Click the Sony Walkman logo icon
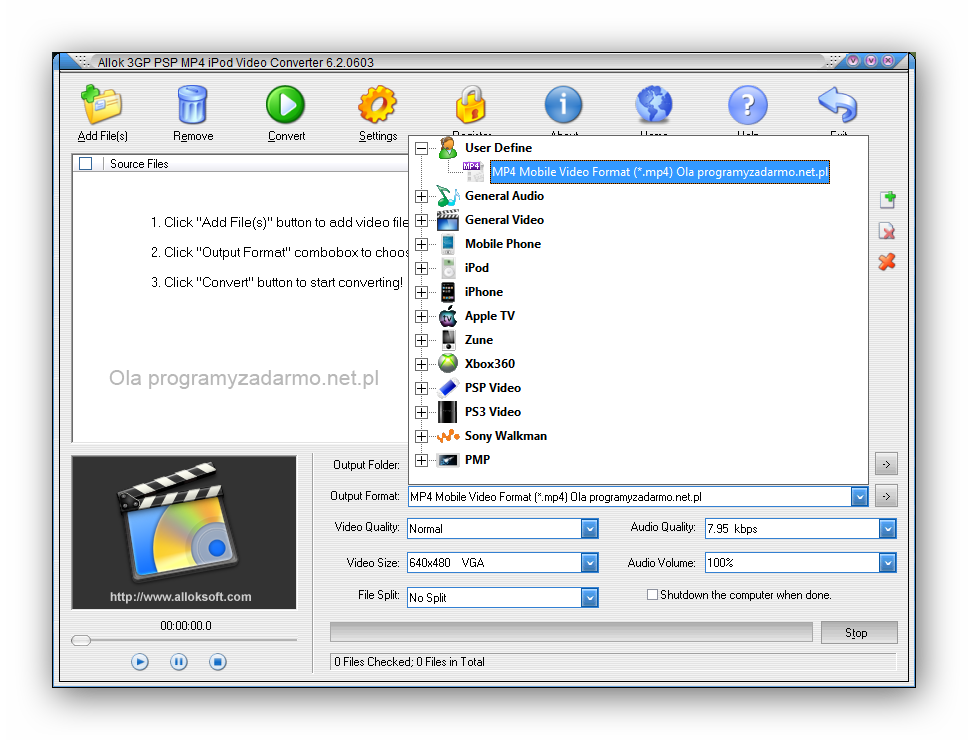The image size is (968, 740). coord(448,436)
